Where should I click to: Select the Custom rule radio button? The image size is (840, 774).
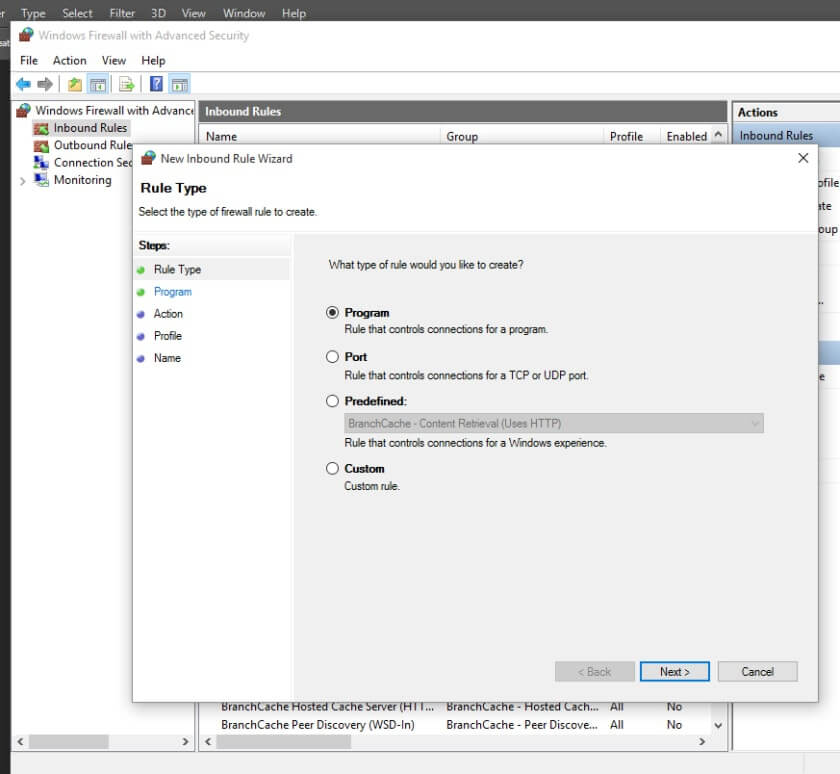(x=333, y=469)
